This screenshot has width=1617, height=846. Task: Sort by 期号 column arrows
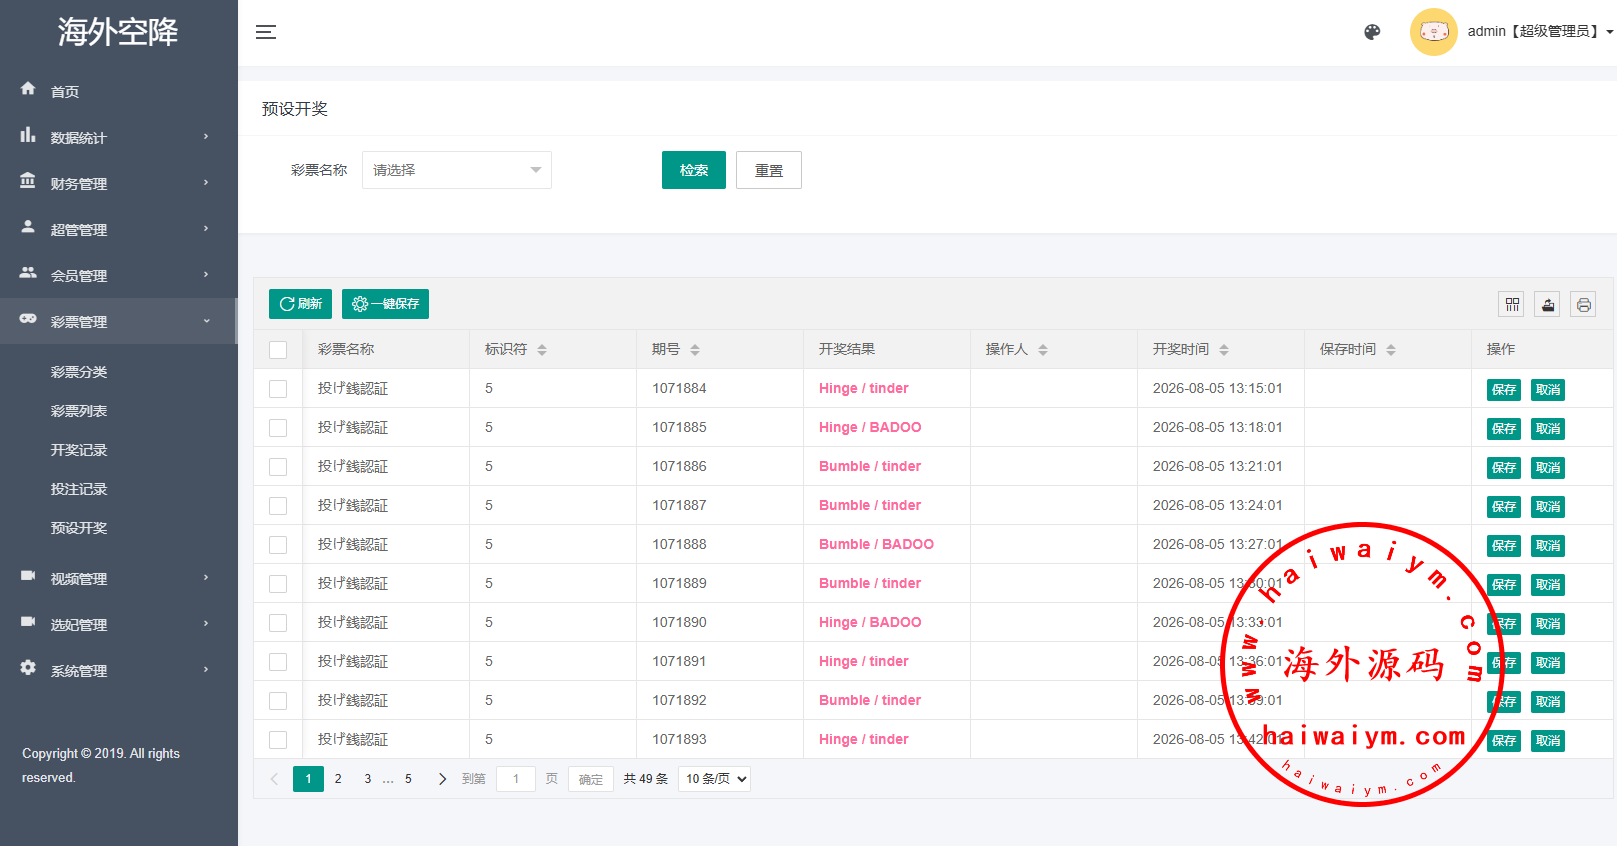click(x=695, y=350)
